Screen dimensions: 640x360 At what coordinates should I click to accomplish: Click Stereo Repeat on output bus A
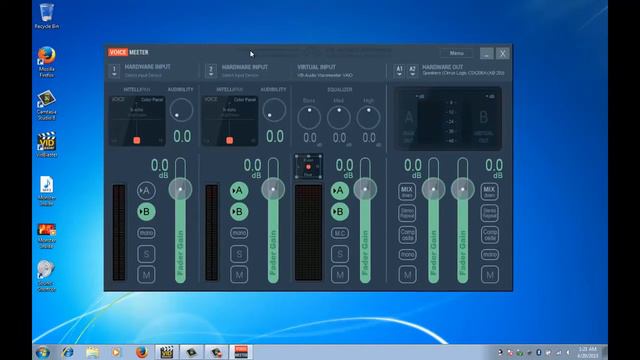pyautogui.click(x=407, y=213)
